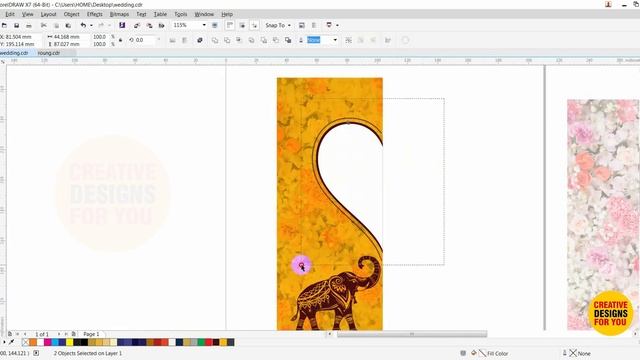Click the fill bucket icon in status bar
Screen dimensions: 640x360
point(473,353)
